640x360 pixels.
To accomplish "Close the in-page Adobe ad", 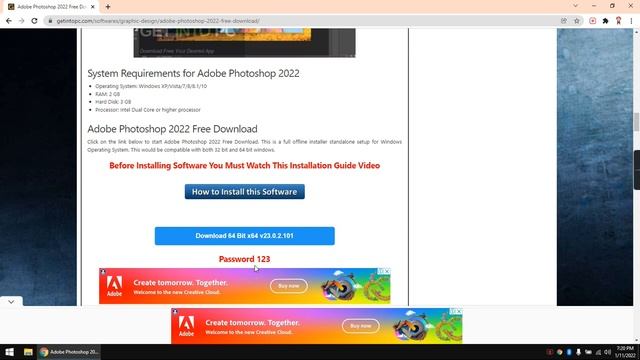I will click(387, 271).
